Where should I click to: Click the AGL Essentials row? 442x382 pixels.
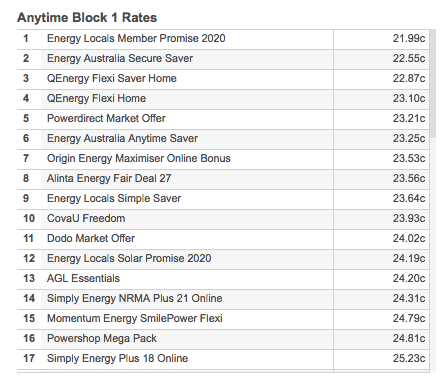(223, 279)
